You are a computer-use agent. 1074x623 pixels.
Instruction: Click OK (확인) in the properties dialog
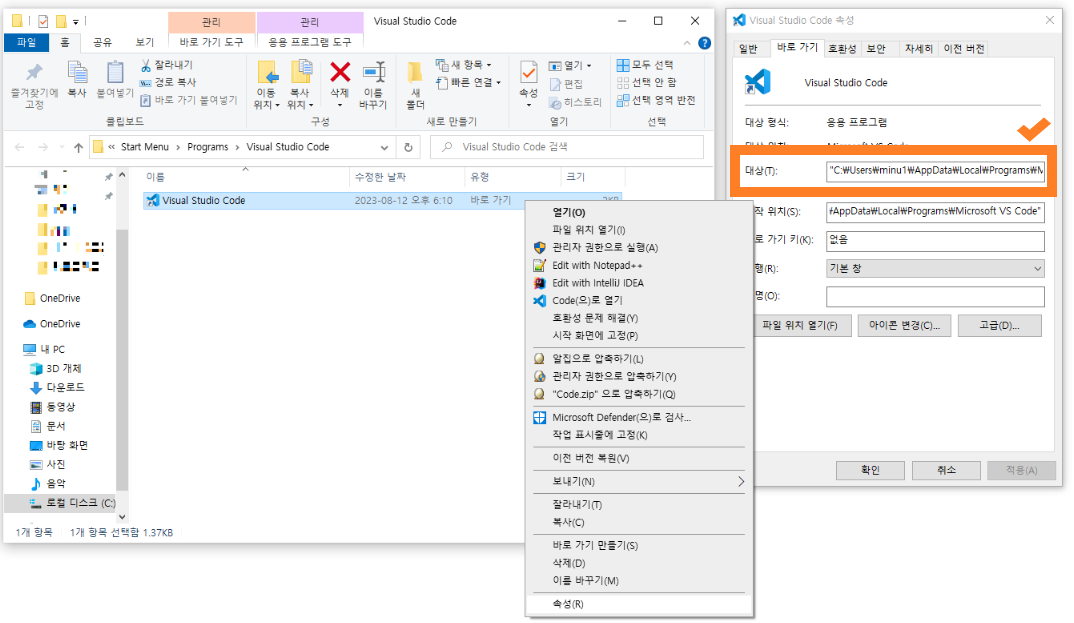[870, 470]
